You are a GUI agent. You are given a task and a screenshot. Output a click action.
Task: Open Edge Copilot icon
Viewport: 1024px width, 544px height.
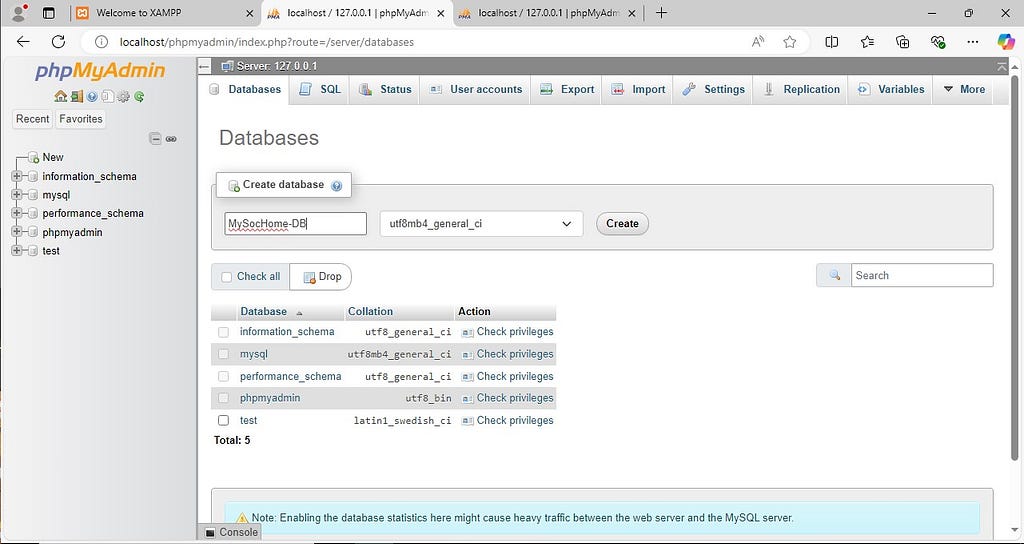(x=1006, y=42)
